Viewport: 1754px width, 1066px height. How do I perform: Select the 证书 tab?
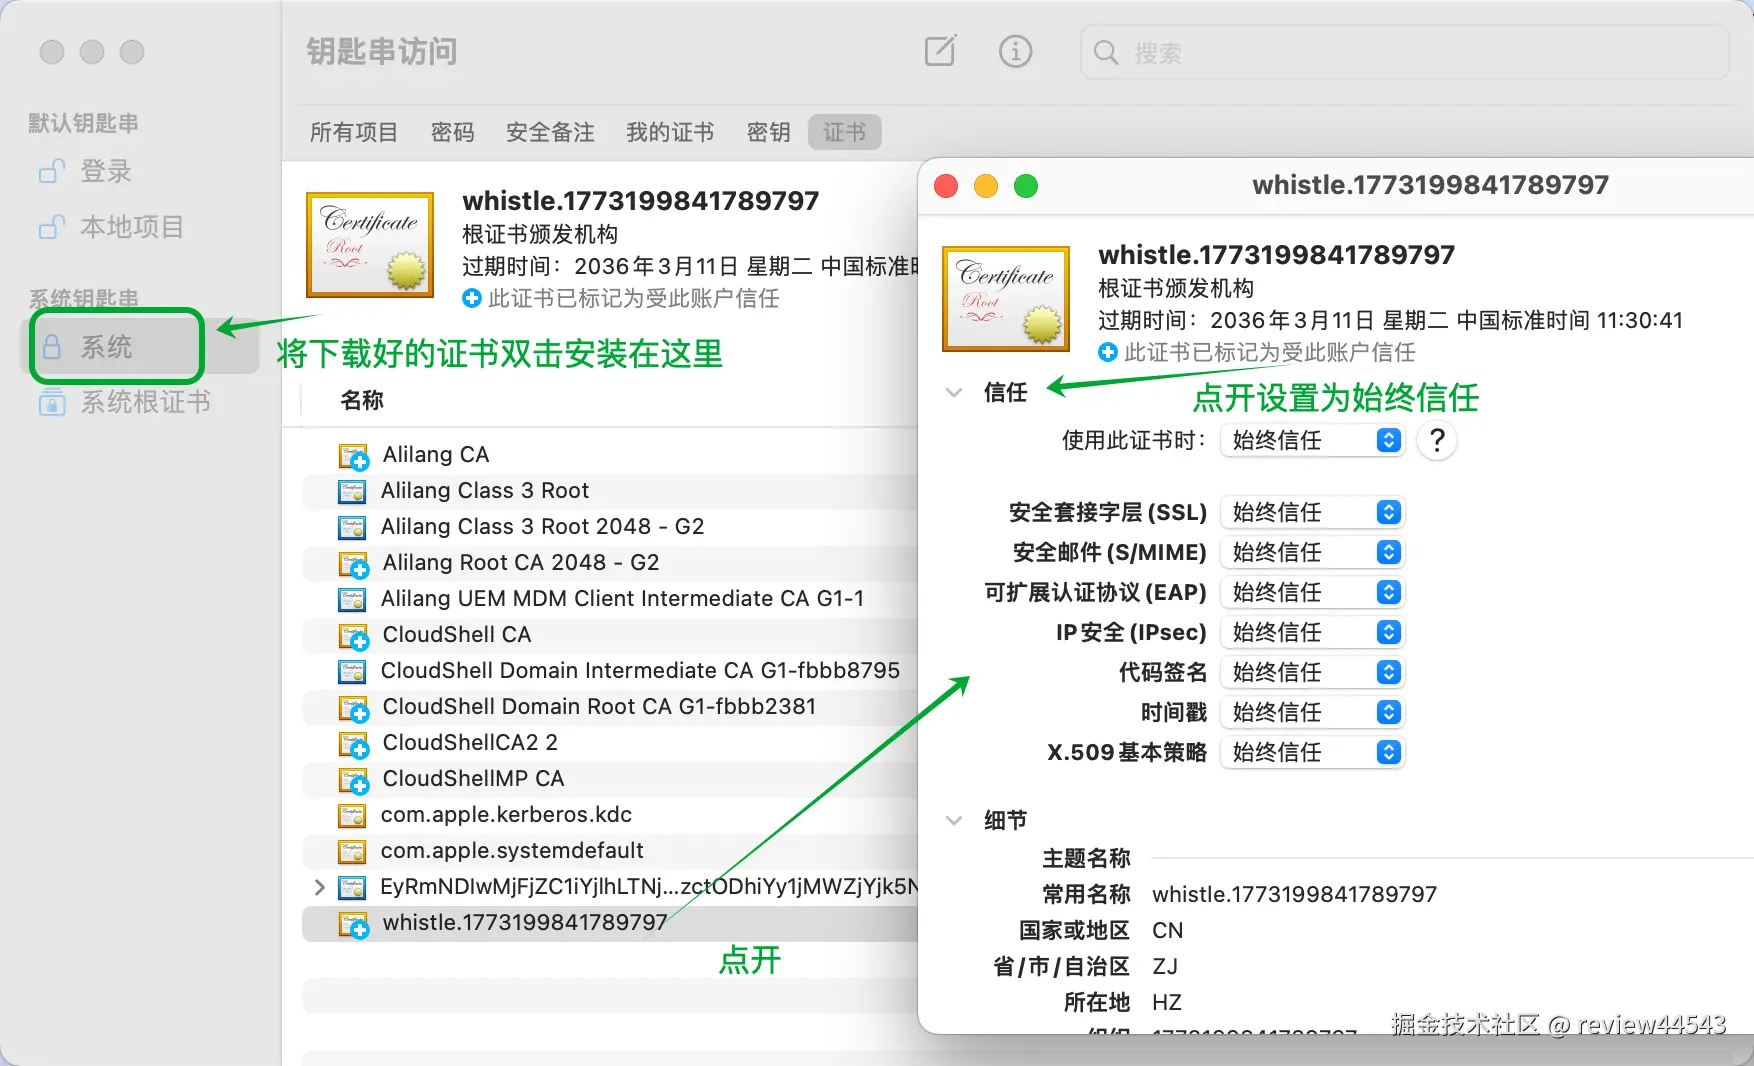845,132
